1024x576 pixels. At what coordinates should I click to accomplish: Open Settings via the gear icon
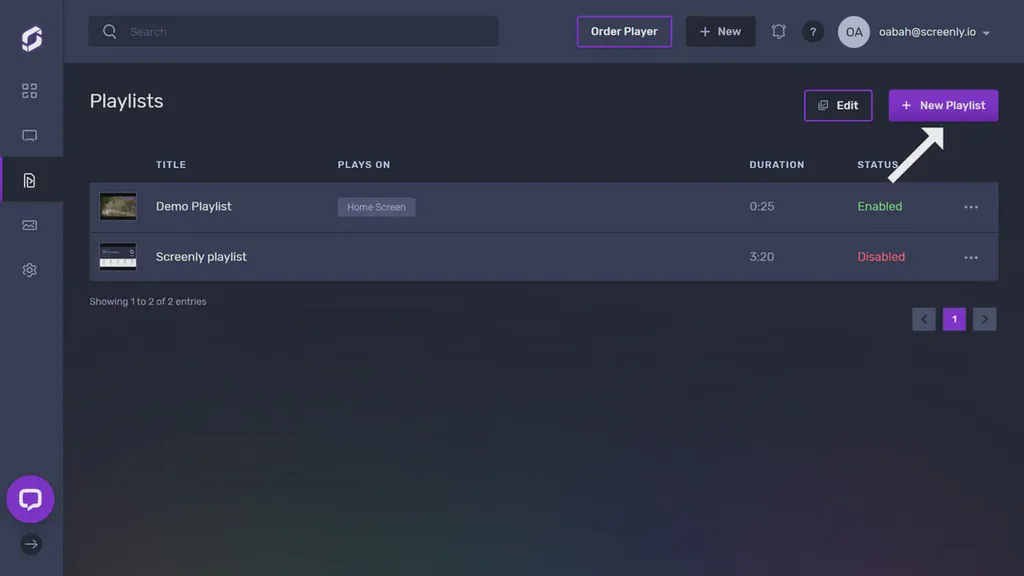click(29, 270)
